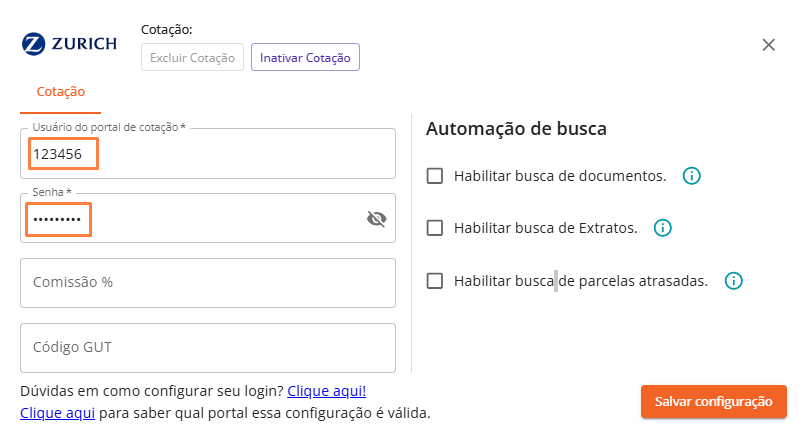Enable busca de documentos checkbox
This screenshot has height=442, width=799.
tap(435, 176)
